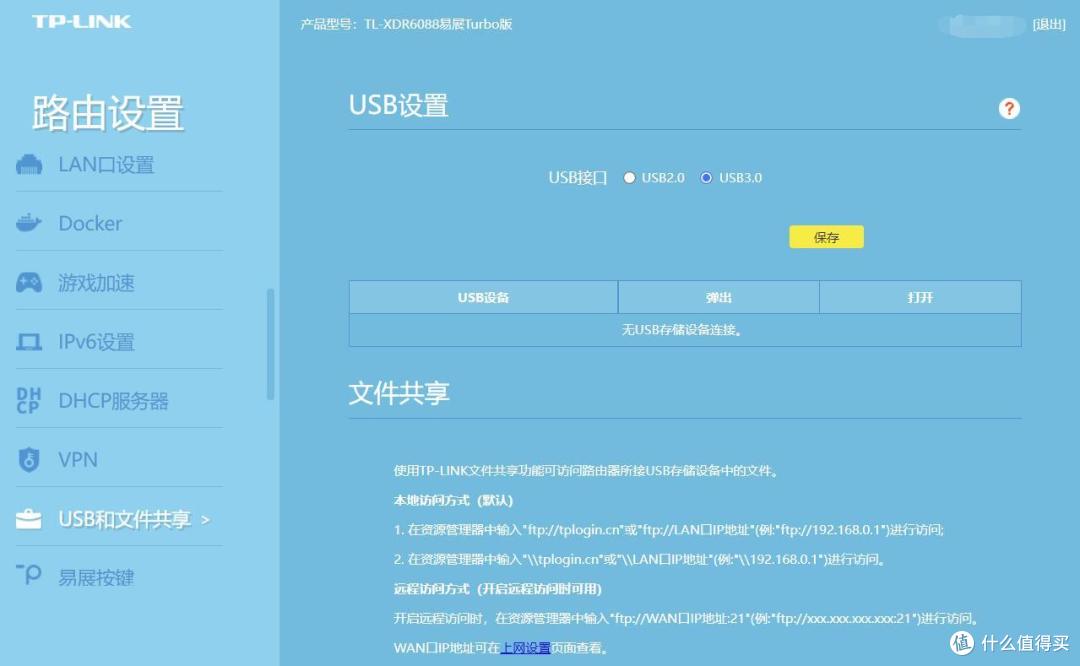Select the USB2.0 radio button
Viewport: 1080px width, 666px height.
point(629,177)
